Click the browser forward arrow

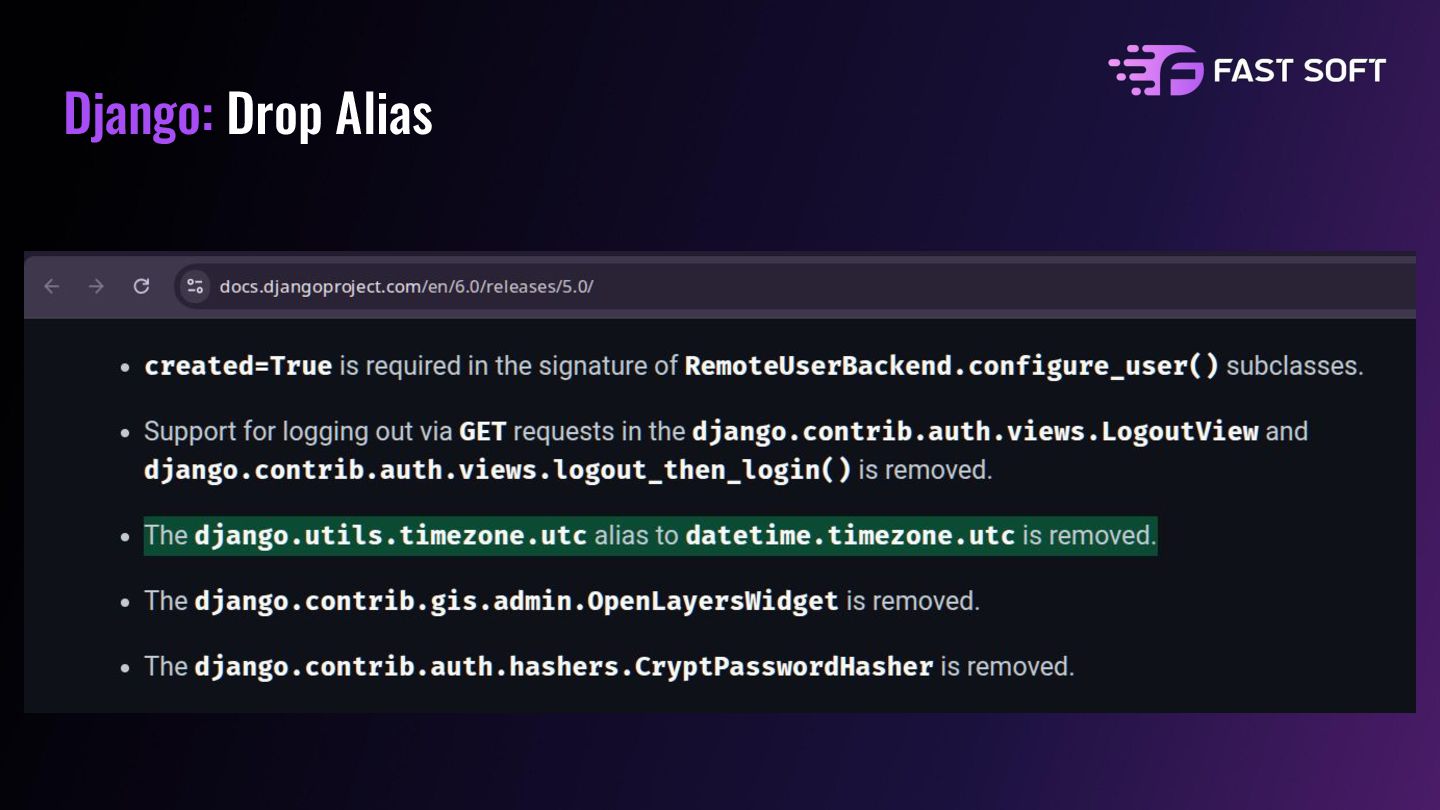pos(96,287)
